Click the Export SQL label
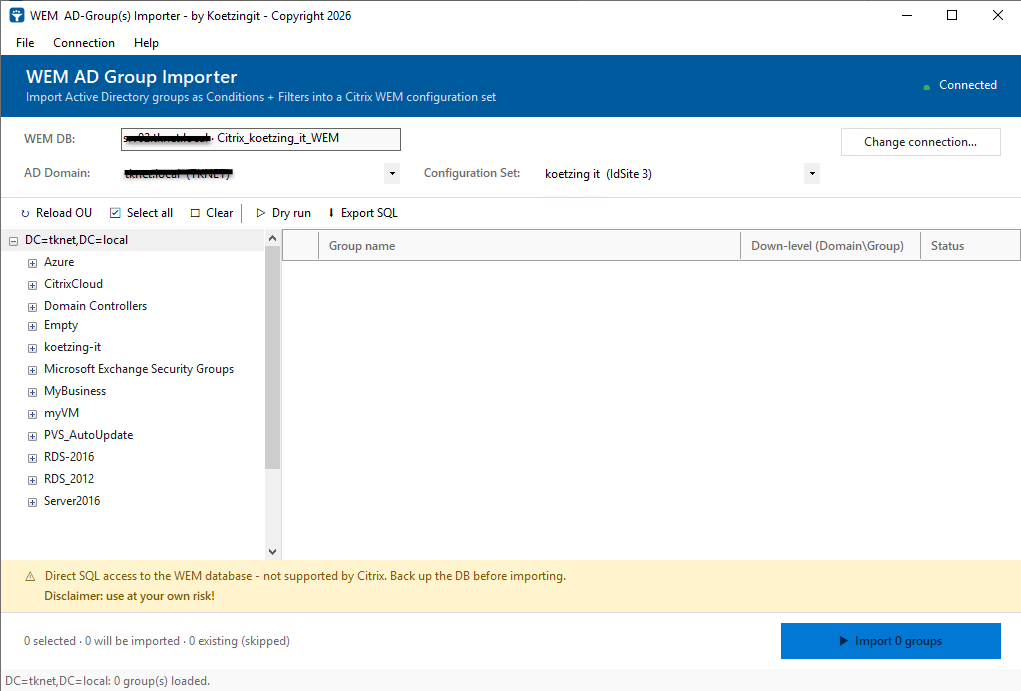This screenshot has height=691, width=1021. click(369, 213)
